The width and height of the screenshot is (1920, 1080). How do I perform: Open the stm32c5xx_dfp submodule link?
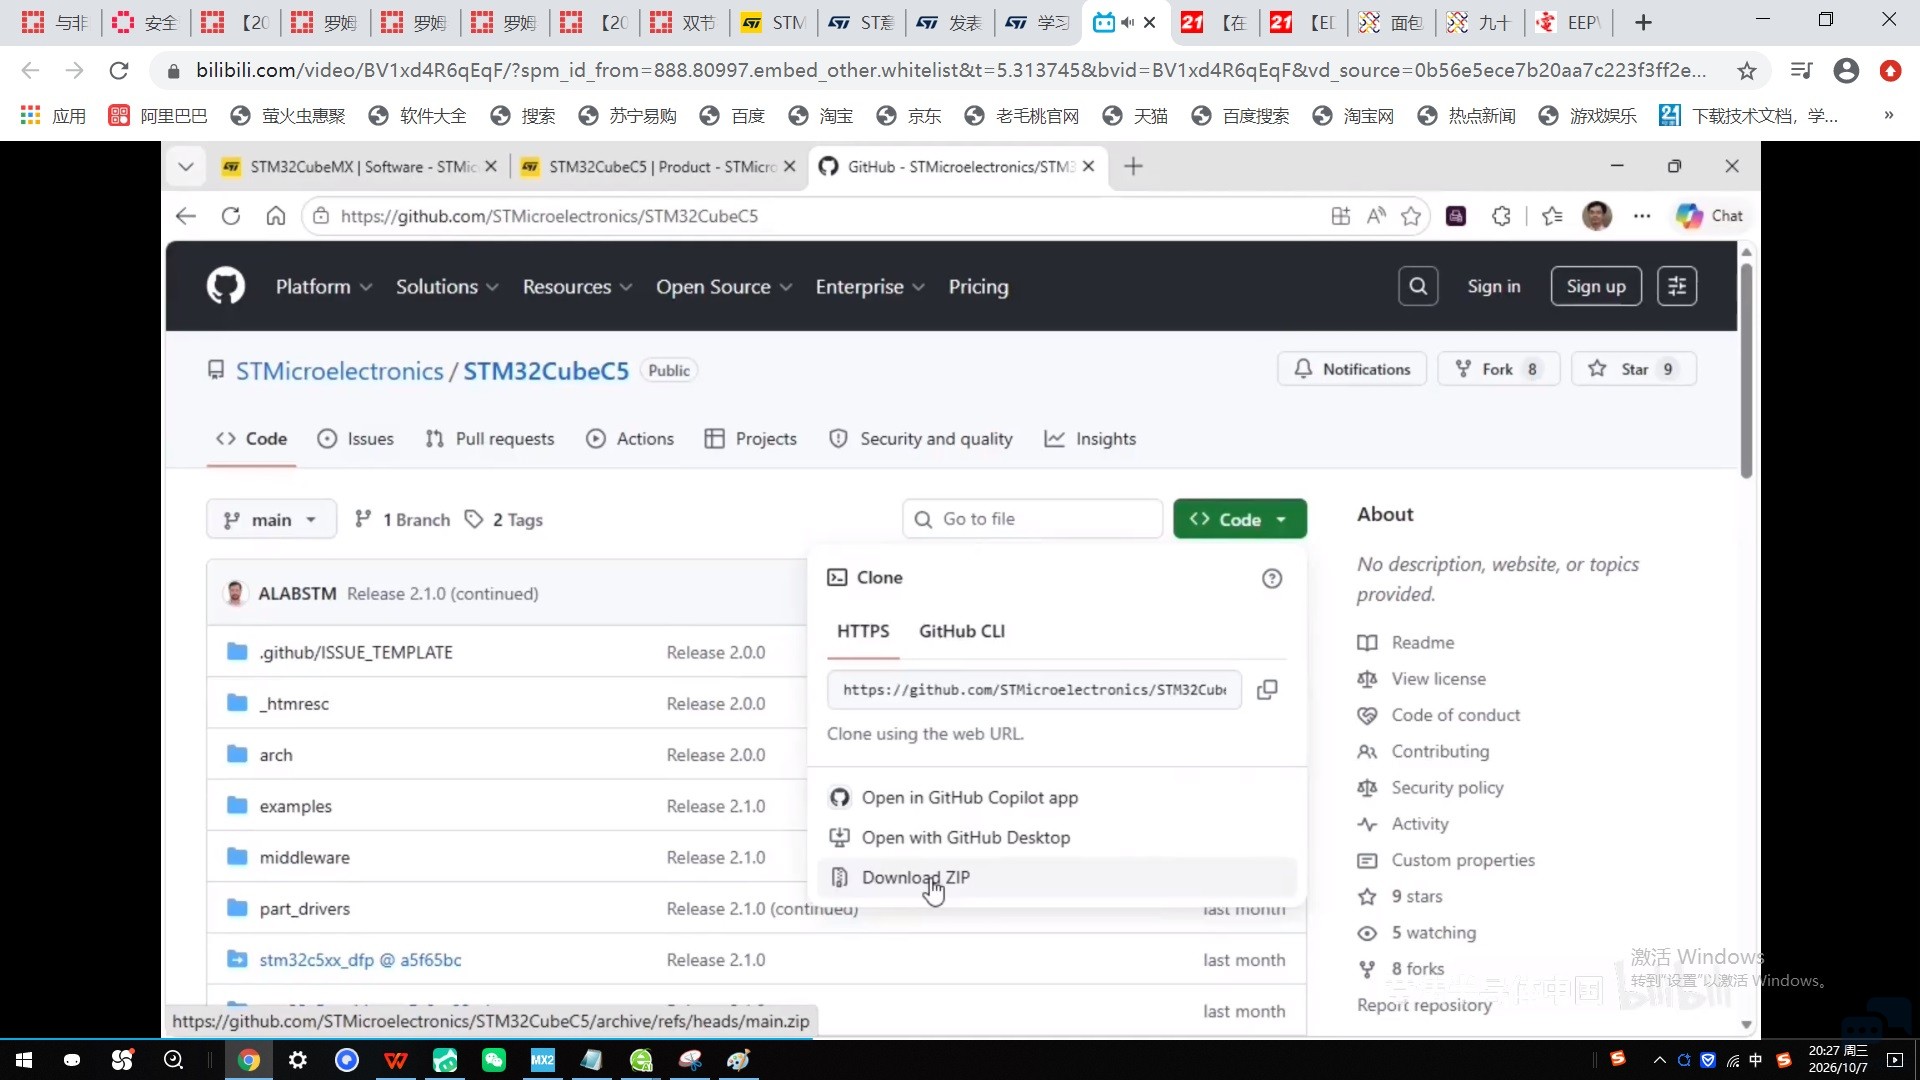tap(360, 960)
